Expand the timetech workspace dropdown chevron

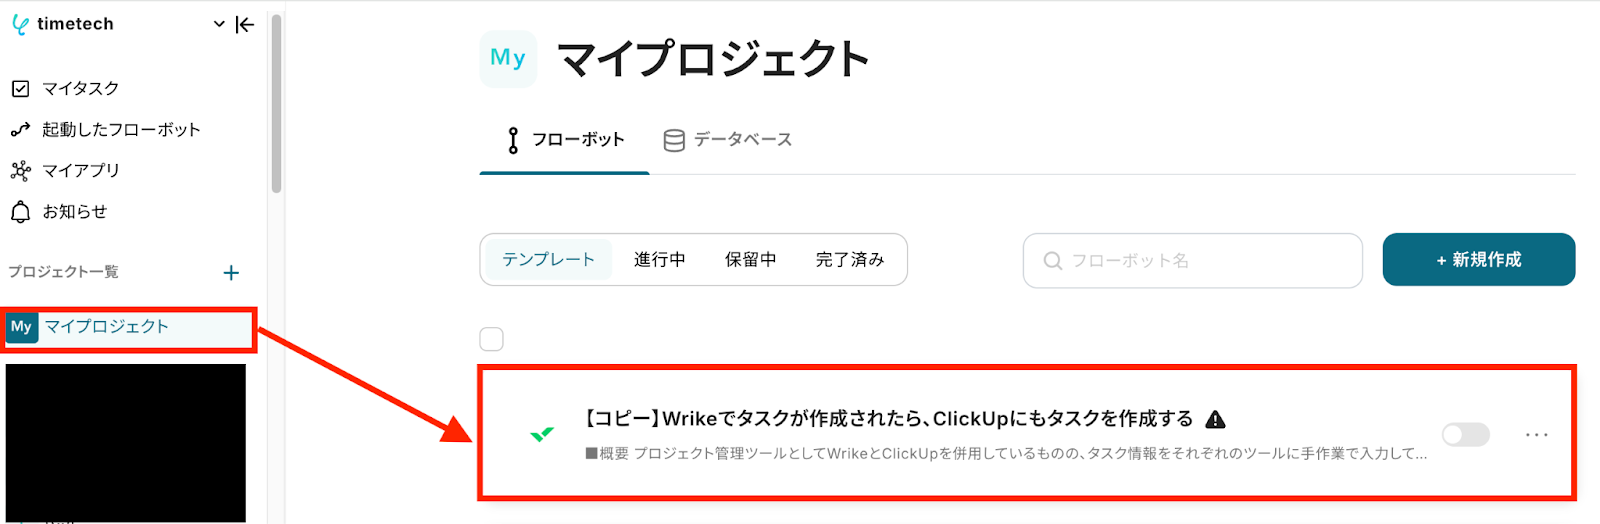pos(219,24)
